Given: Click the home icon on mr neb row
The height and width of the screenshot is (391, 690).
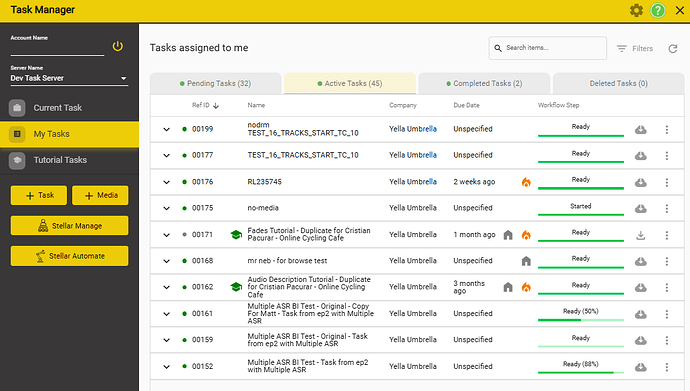Looking at the screenshot, I should pyautogui.click(x=526, y=261).
